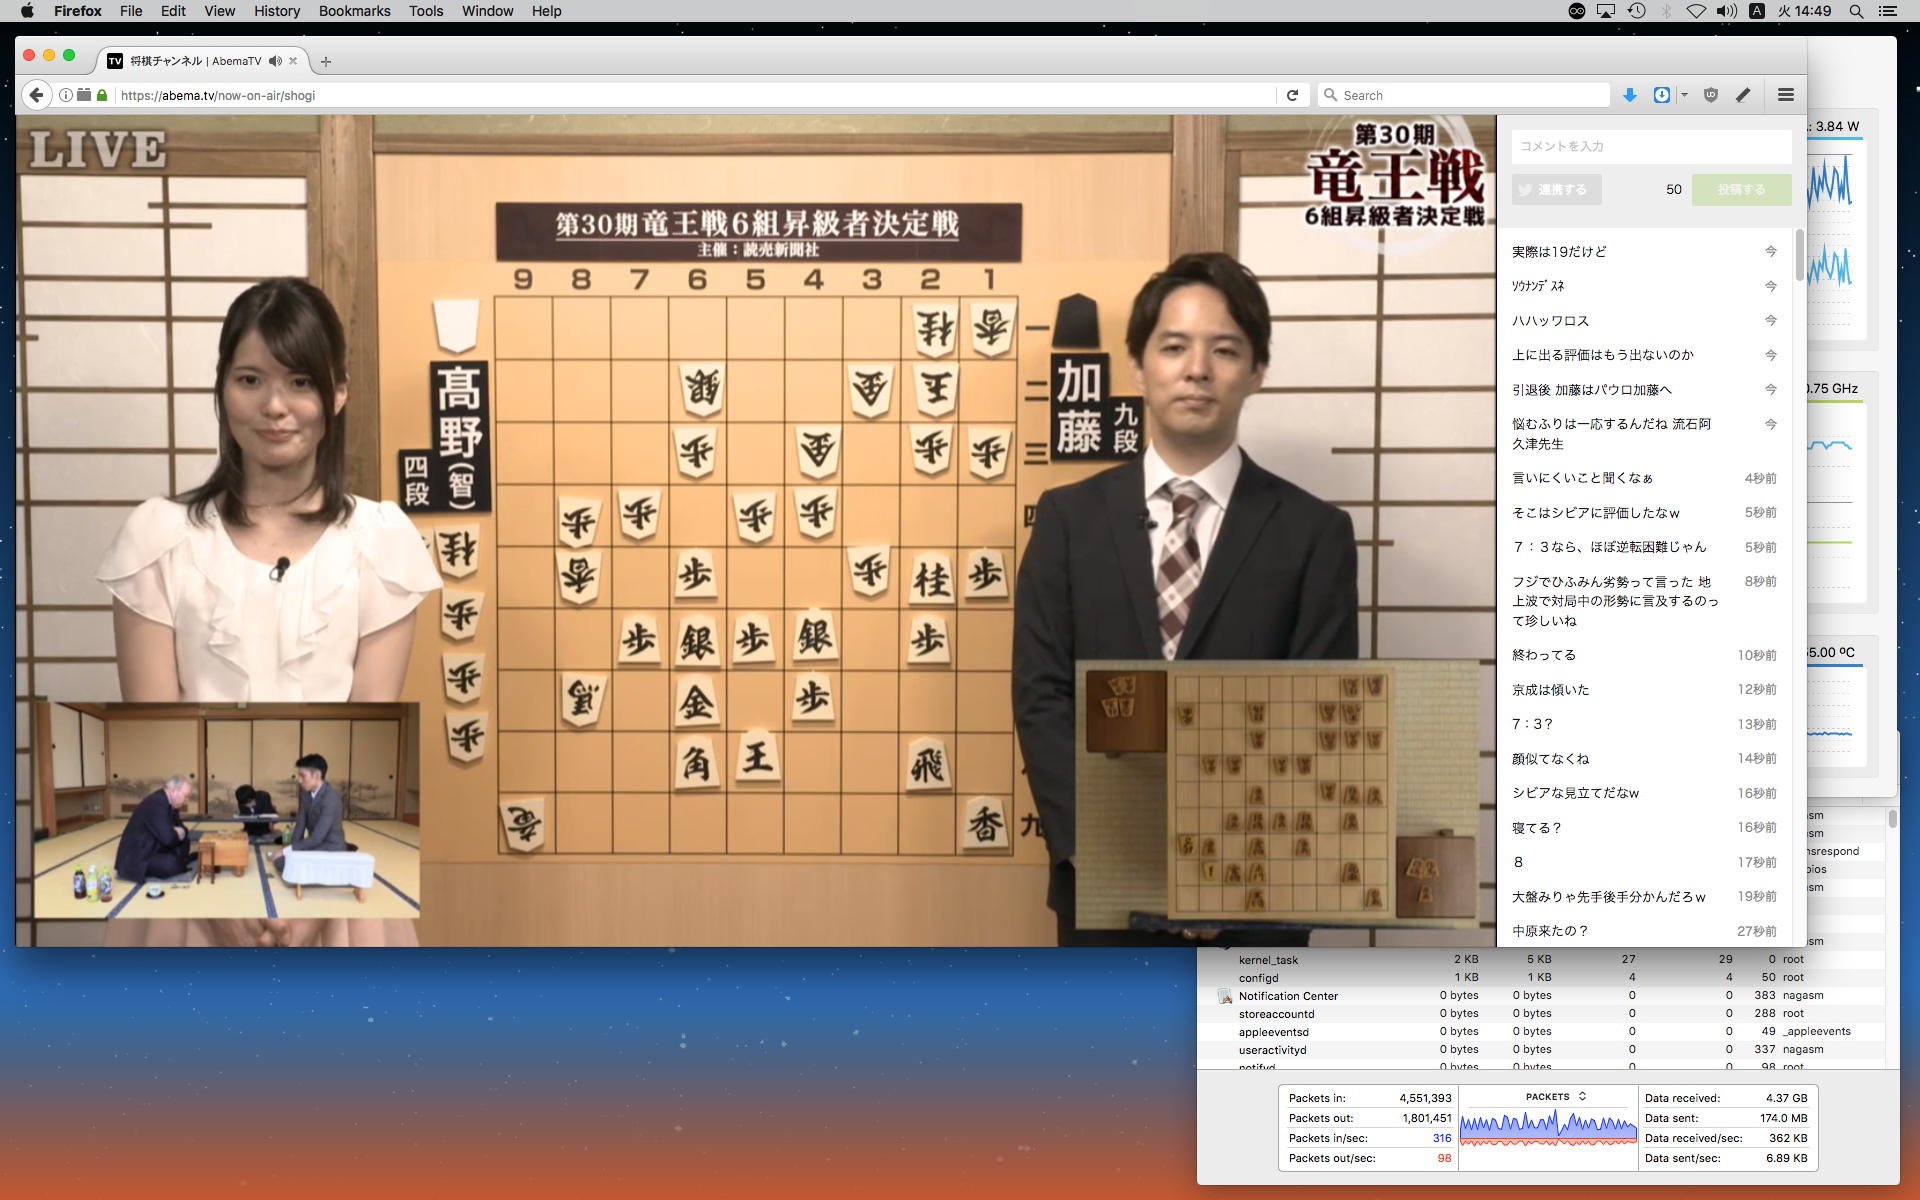The height and width of the screenshot is (1200, 1920).
Task: Toggle Twitter 連携する link button
Action: [1556, 189]
